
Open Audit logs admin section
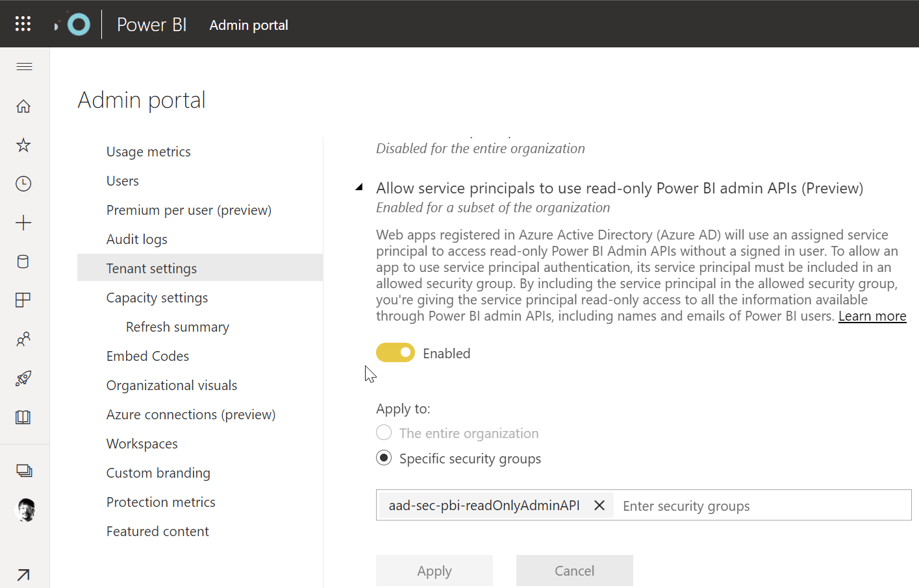pos(137,239)
